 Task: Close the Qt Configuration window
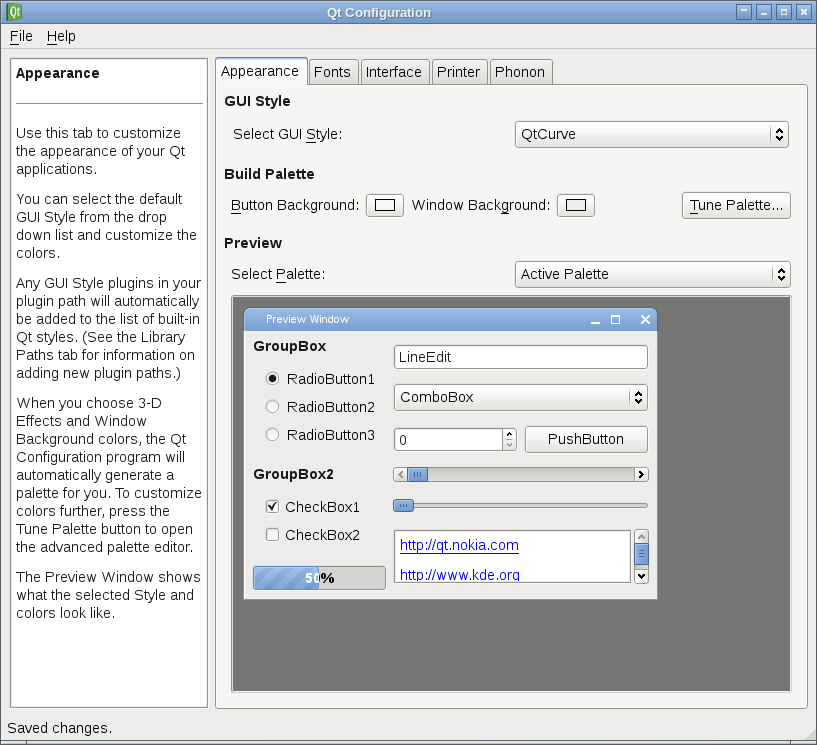pos(804,11)
